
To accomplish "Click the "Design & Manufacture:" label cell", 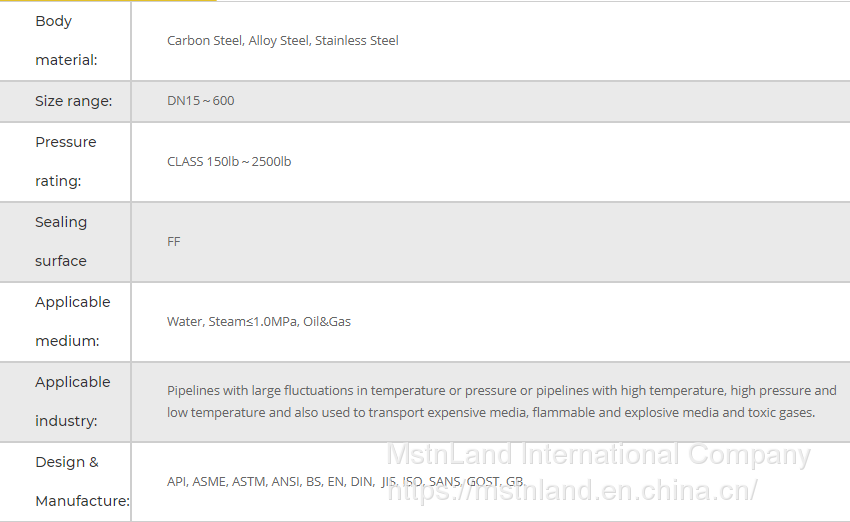I will pos(68,482).
